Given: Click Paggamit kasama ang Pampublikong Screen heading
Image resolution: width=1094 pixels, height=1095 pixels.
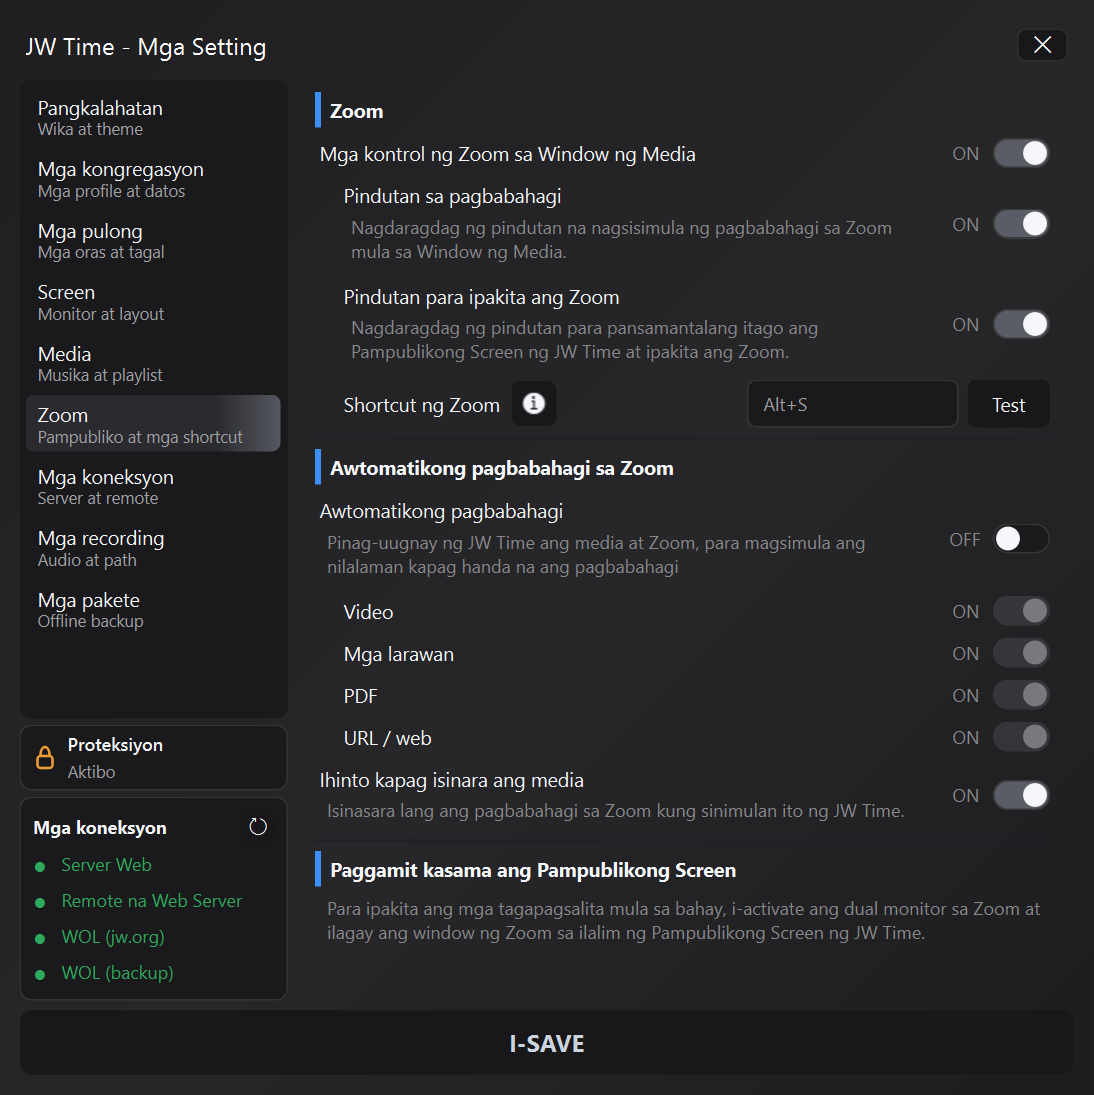Looking at the screenshot, I should click(533, 870).
